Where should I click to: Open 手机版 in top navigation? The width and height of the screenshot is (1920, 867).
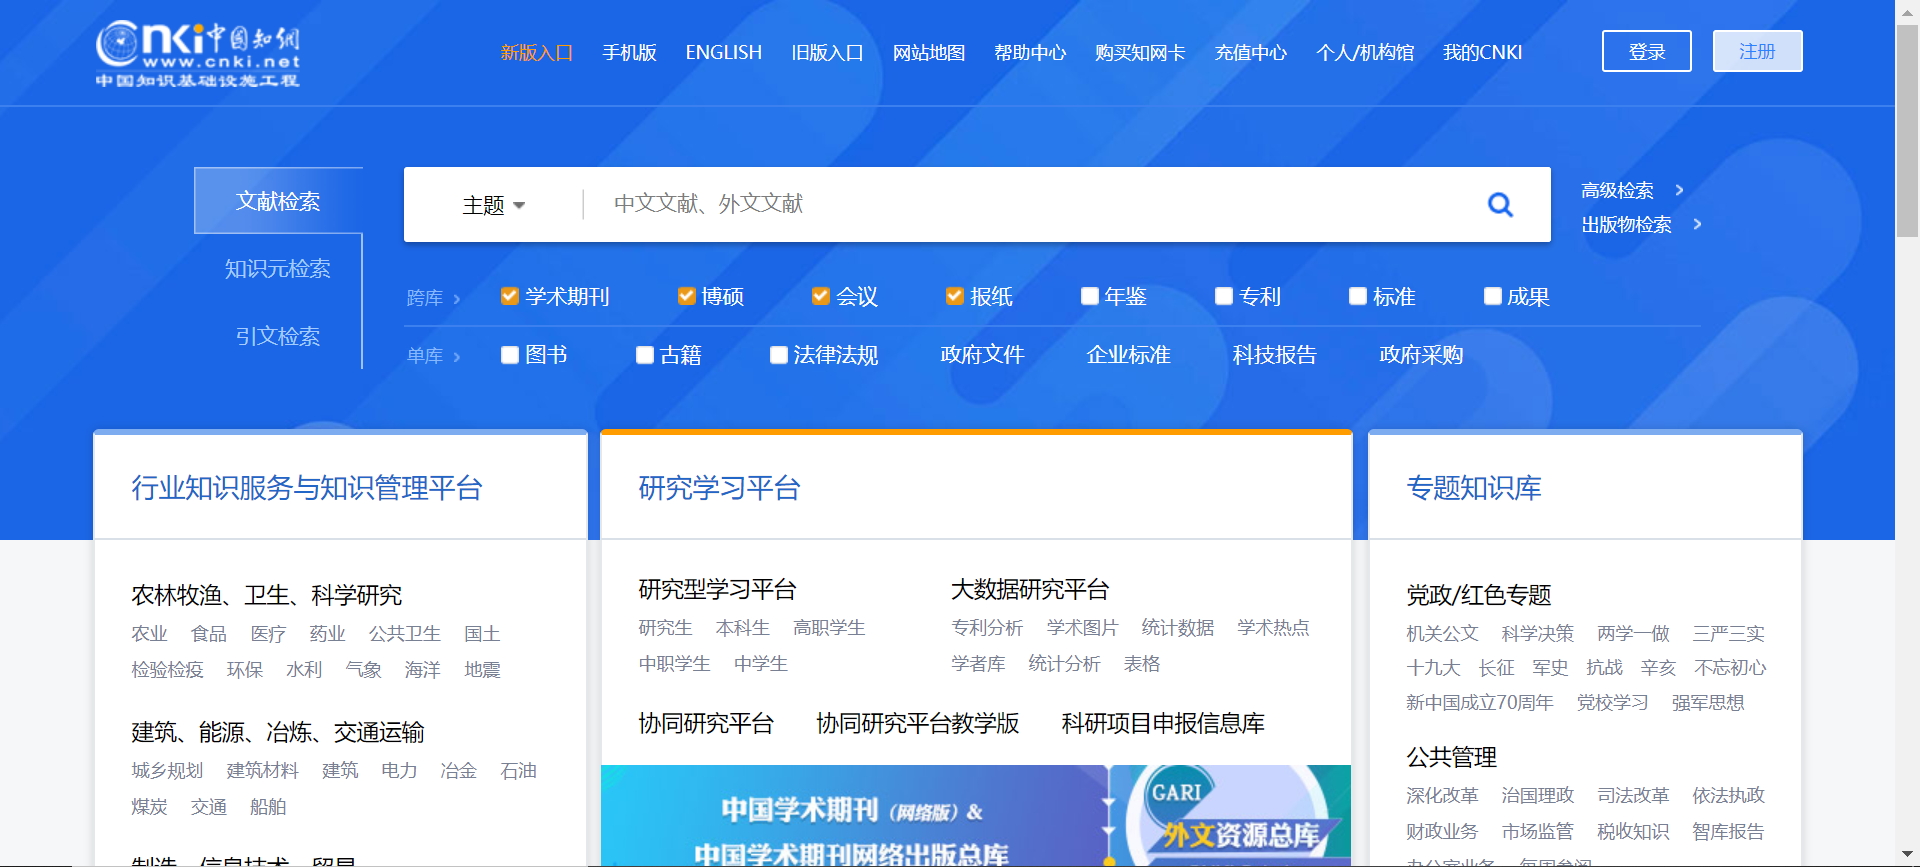coord(630,53)
